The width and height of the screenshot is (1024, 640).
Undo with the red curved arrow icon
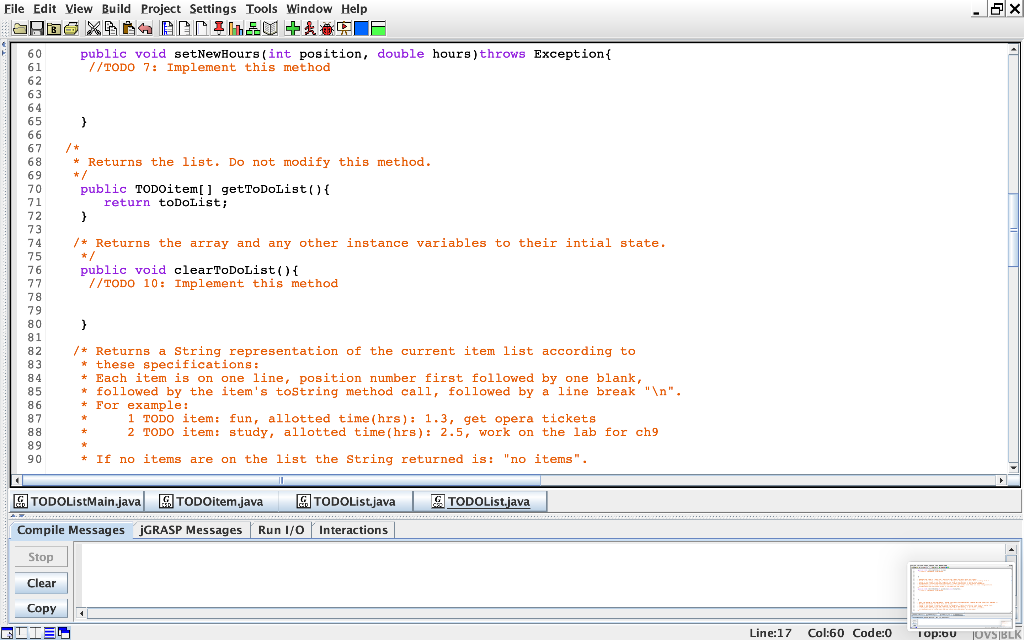tap(145, 28)
